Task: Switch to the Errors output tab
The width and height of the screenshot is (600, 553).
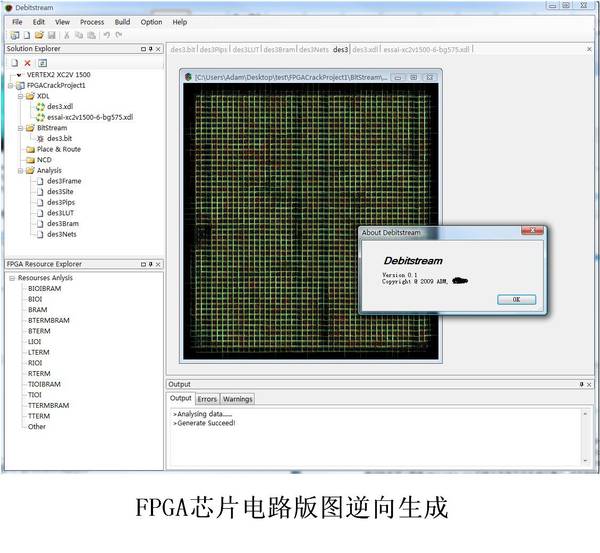Action: (206, 399)
